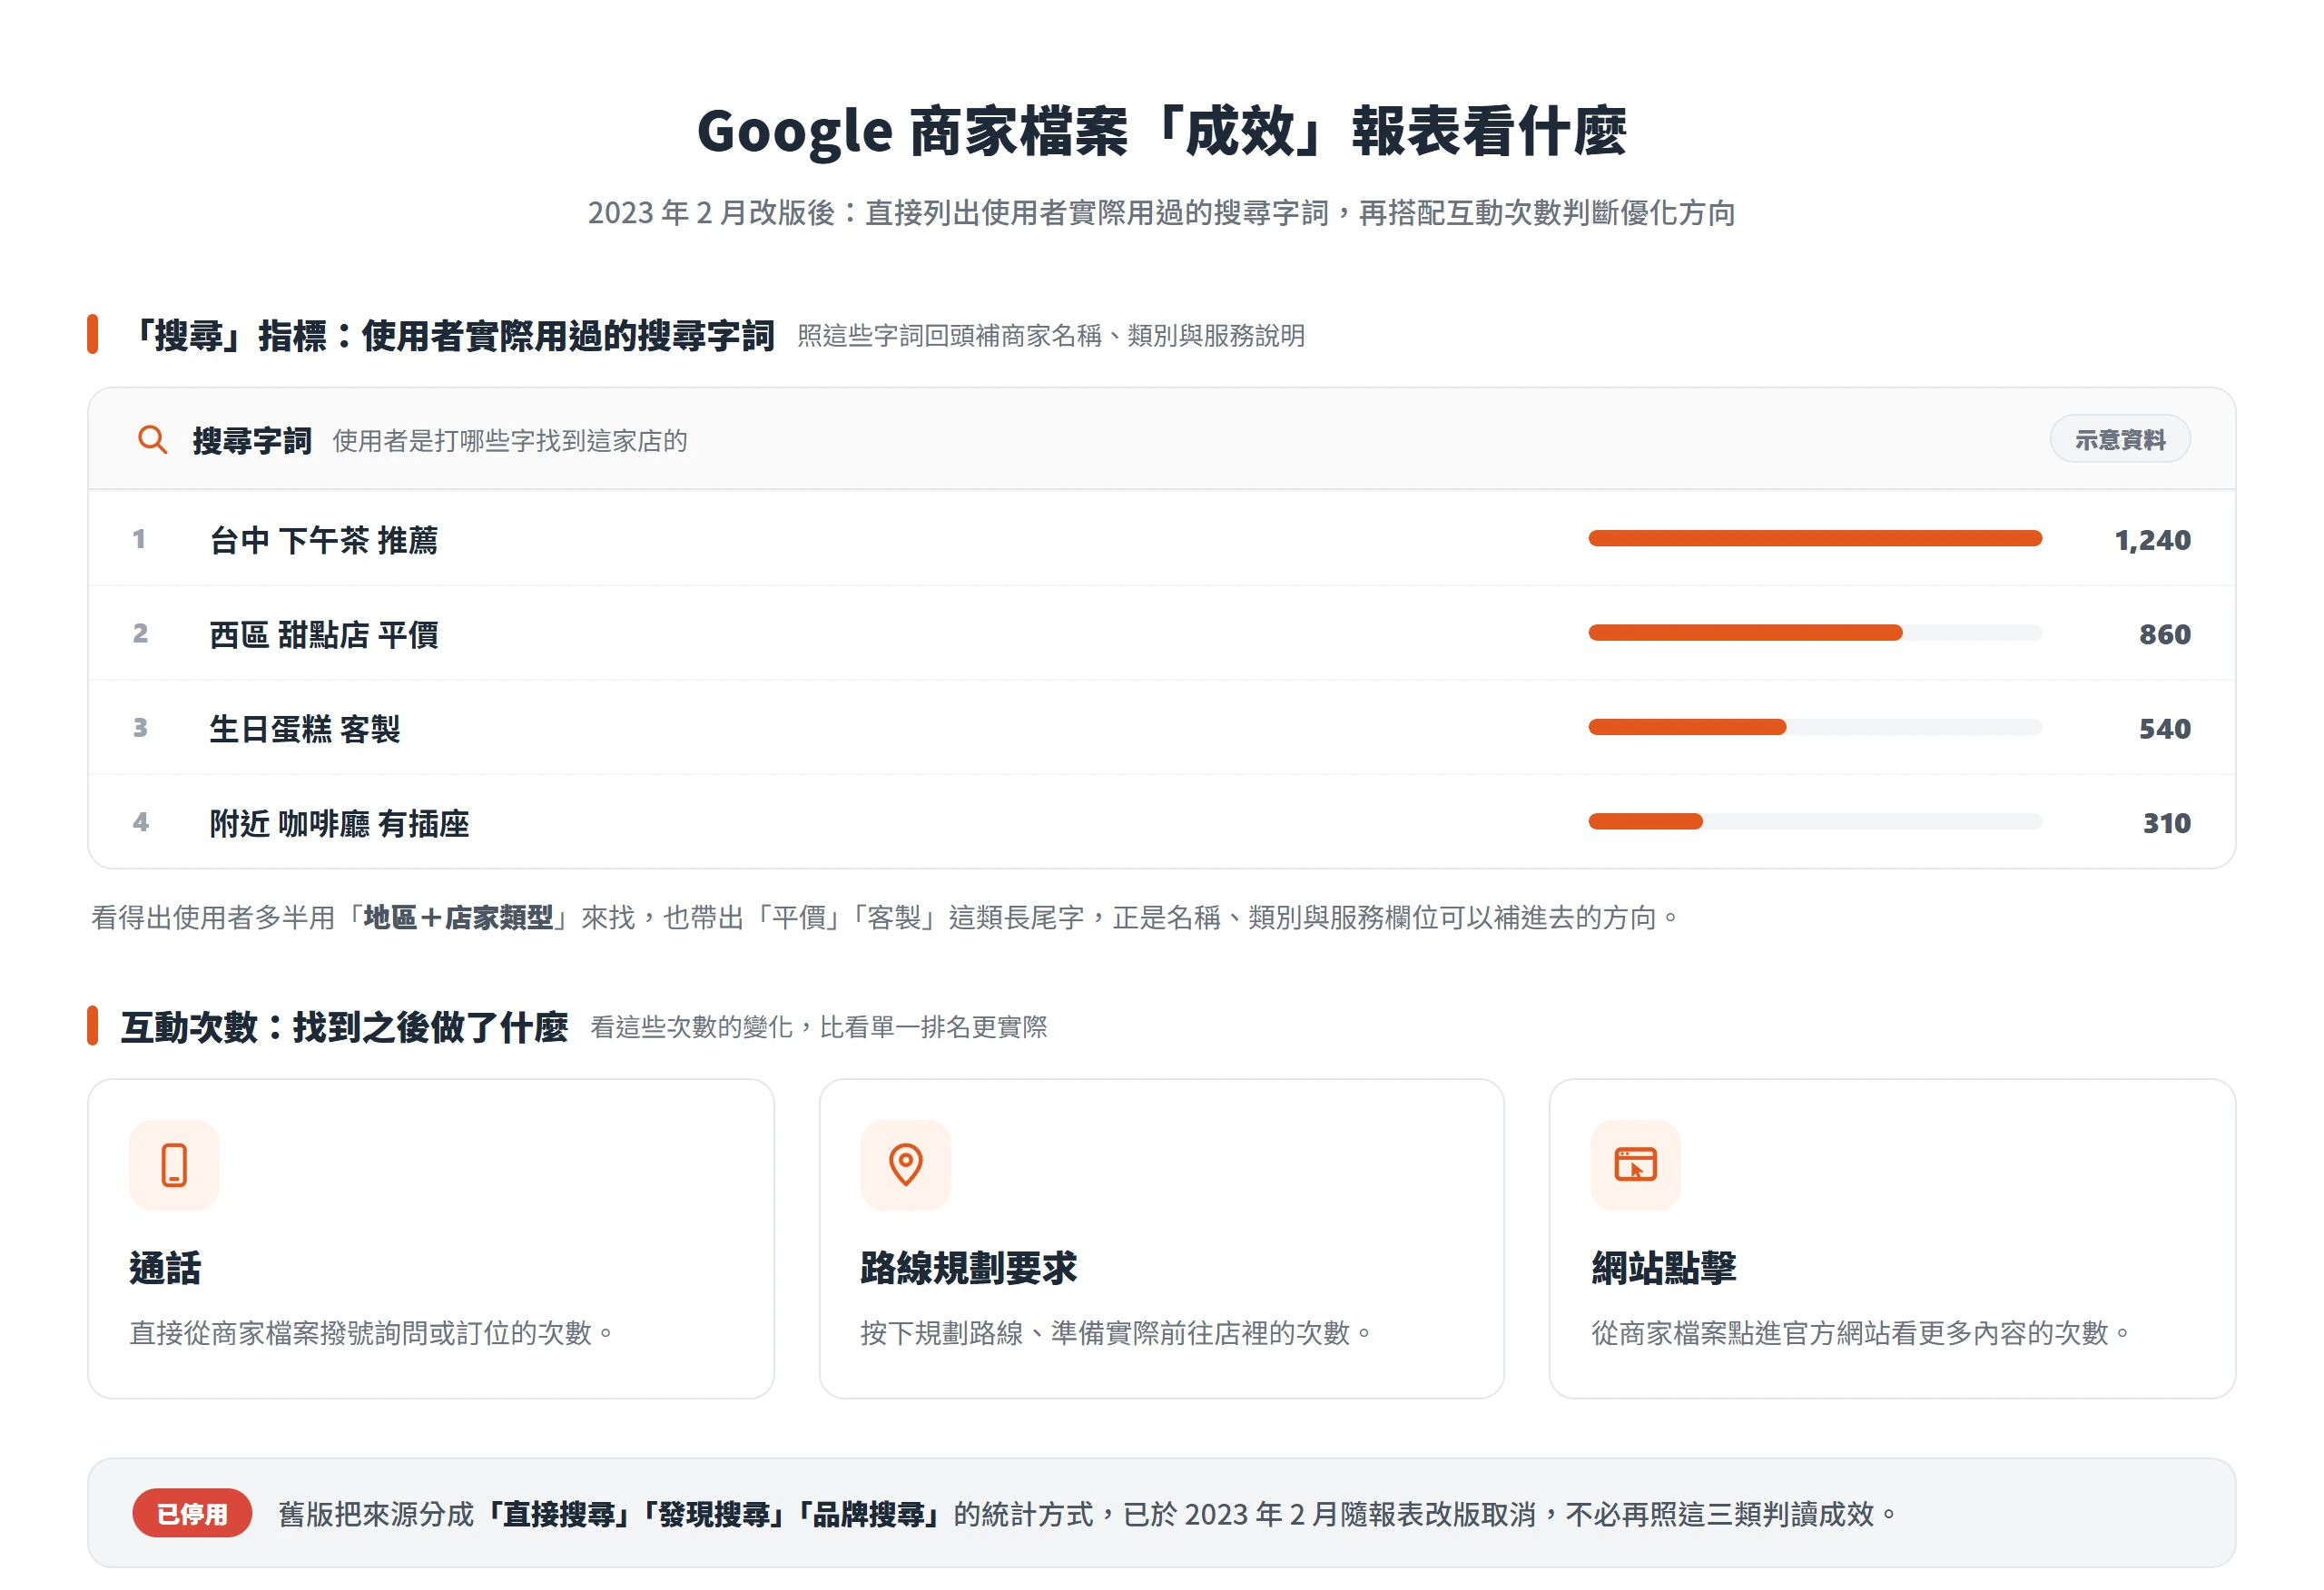
Task: Click hint text 照這些字詞回頭補商家名稱、類別與服務說明
Action: (1051, 335)
